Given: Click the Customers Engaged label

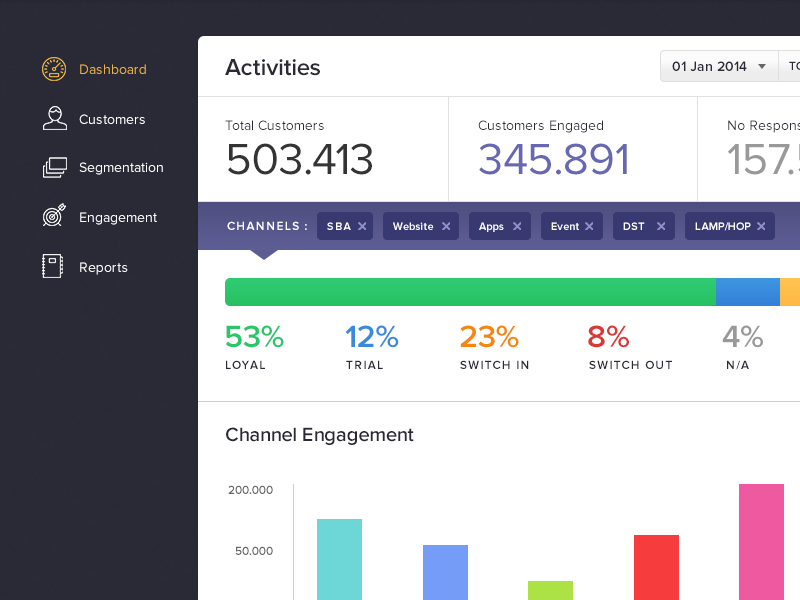Looking at the screenshot, I should pyautogui.click(x=541, y=126).
